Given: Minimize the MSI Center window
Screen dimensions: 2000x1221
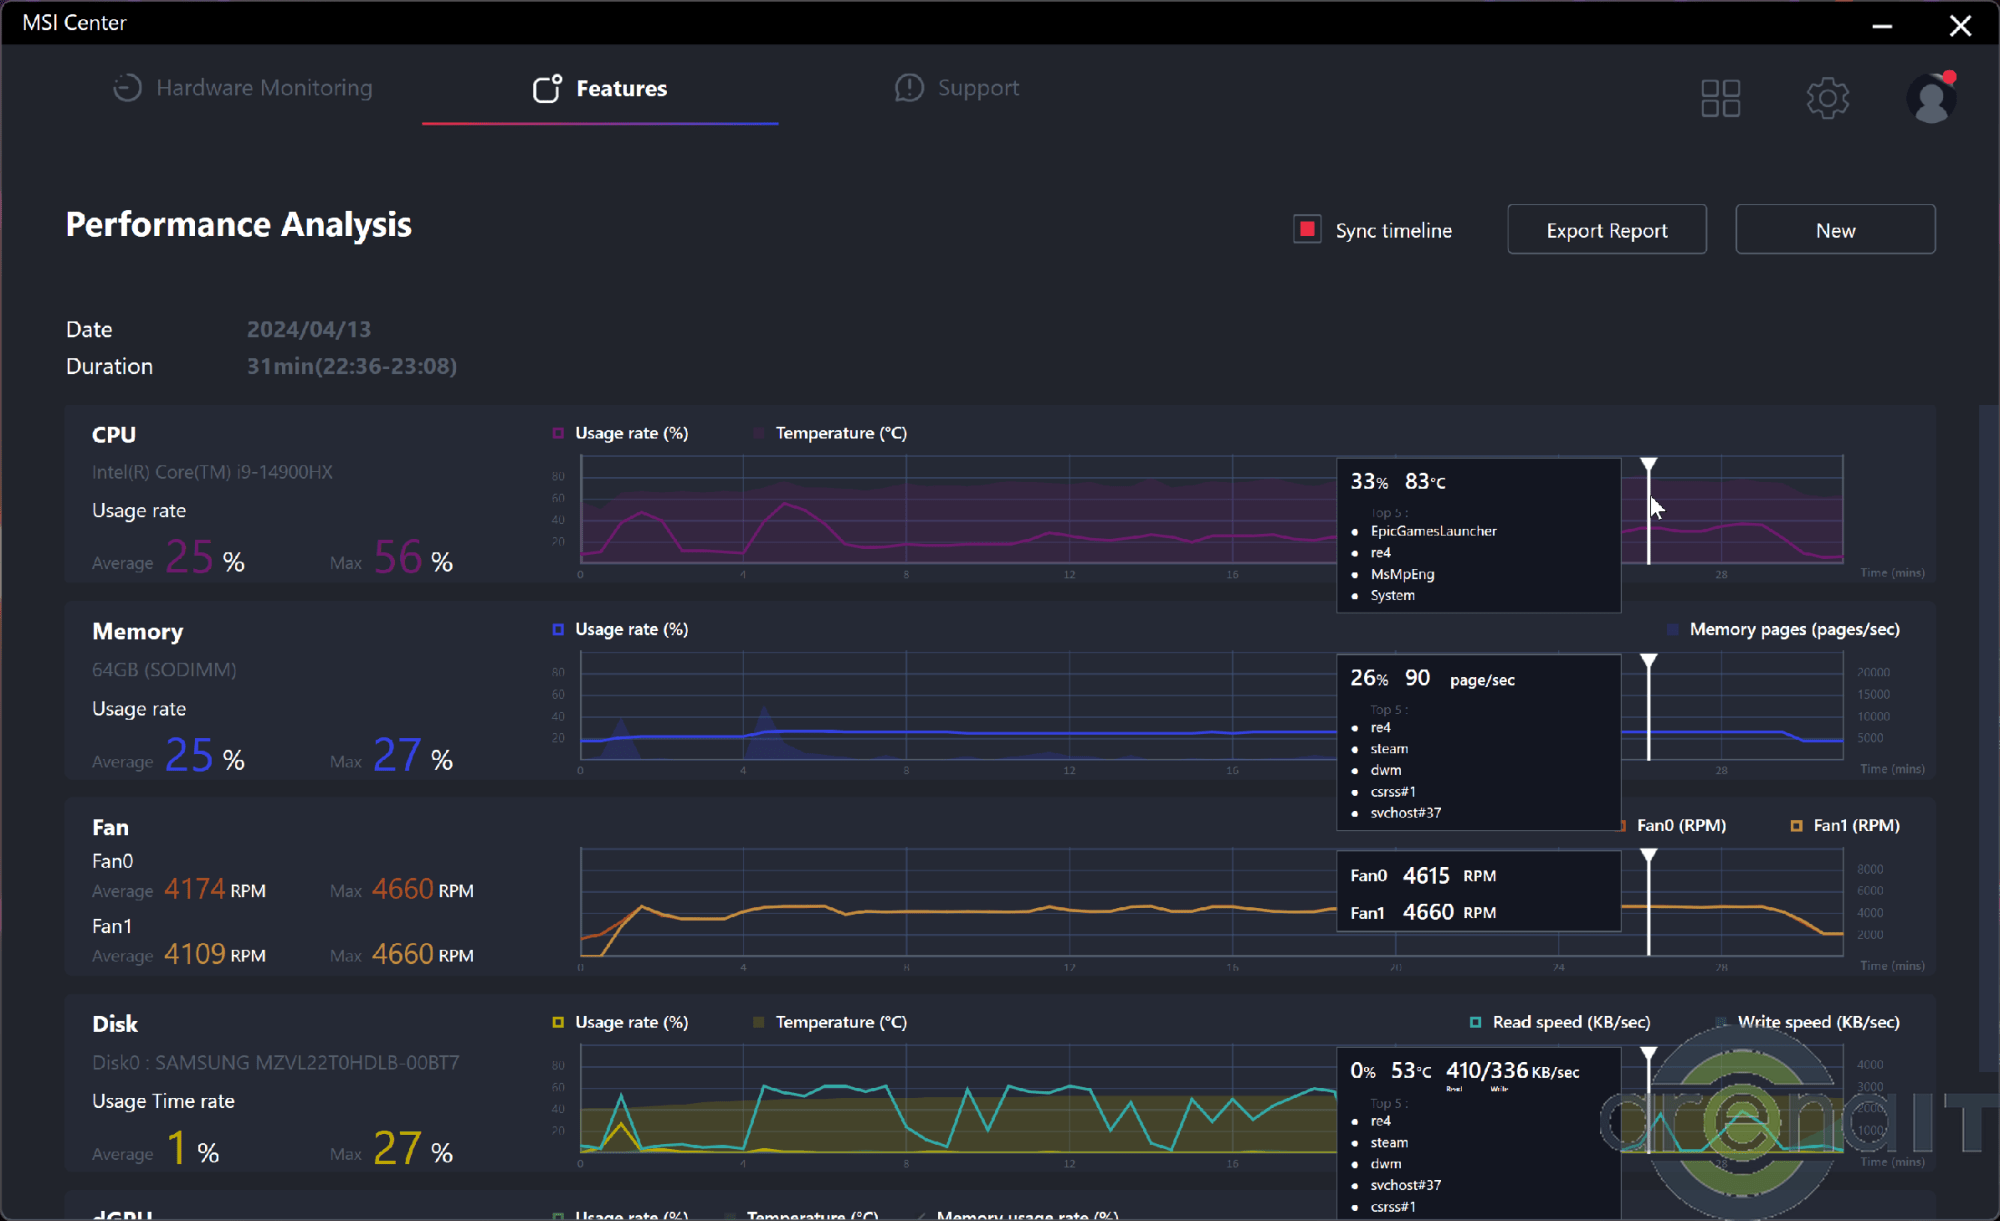Looking at the screenshot, I should click(1882, 25).
